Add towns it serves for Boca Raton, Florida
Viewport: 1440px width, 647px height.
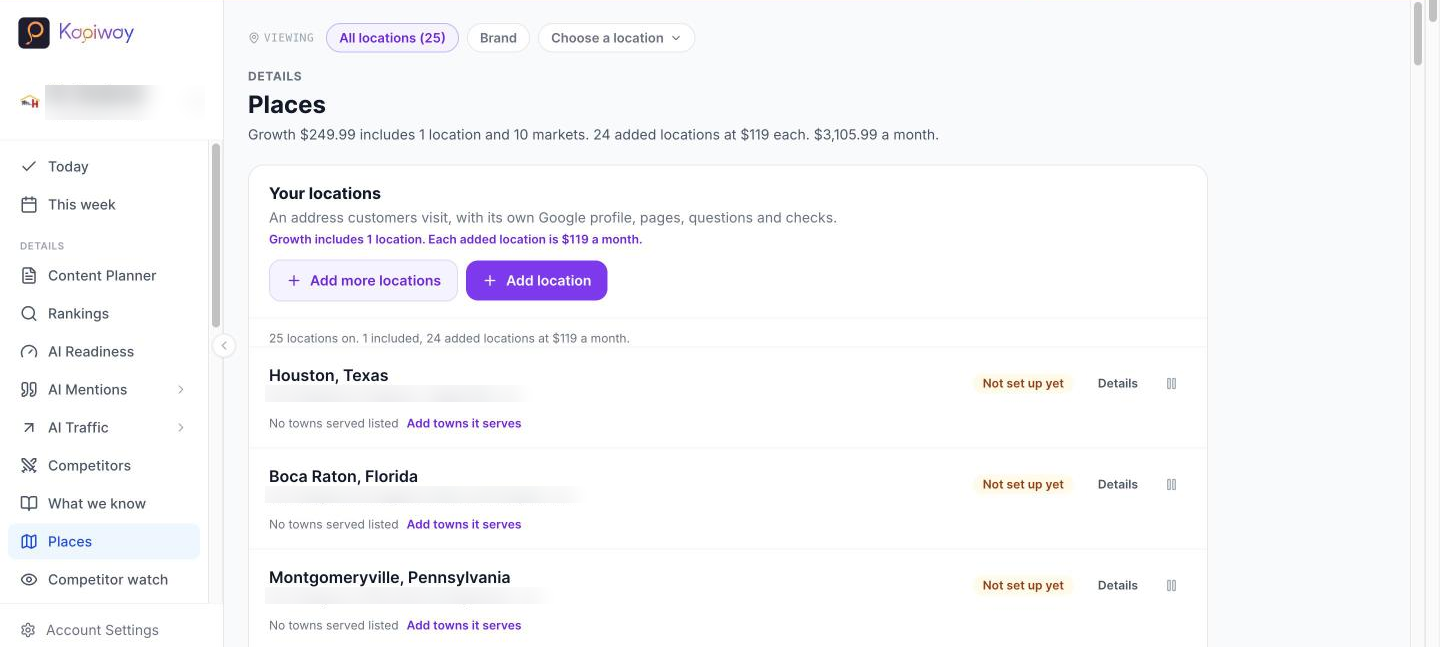[x=464, y=524]
